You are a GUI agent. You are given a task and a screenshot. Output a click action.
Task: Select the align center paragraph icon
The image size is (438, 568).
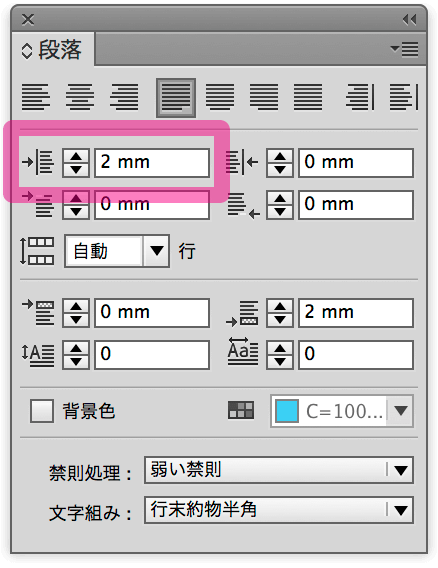[x=80, y=97]
